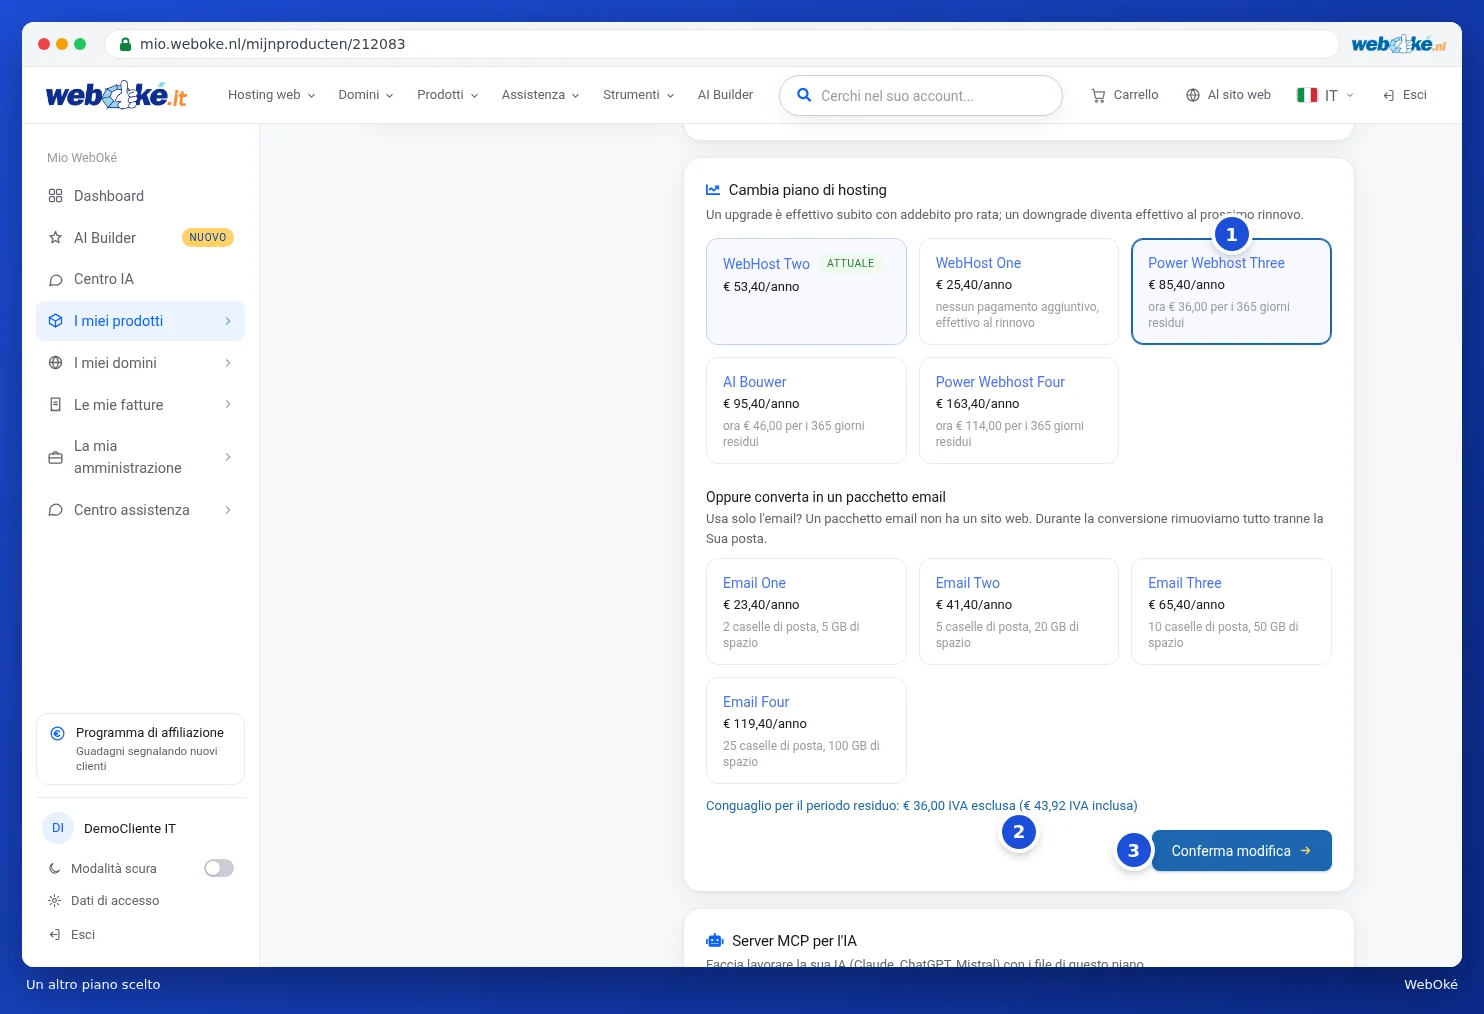Select the WebHost One plan card
Viewport: 1484px width, 1014px height.
[x=1019, y=291]
